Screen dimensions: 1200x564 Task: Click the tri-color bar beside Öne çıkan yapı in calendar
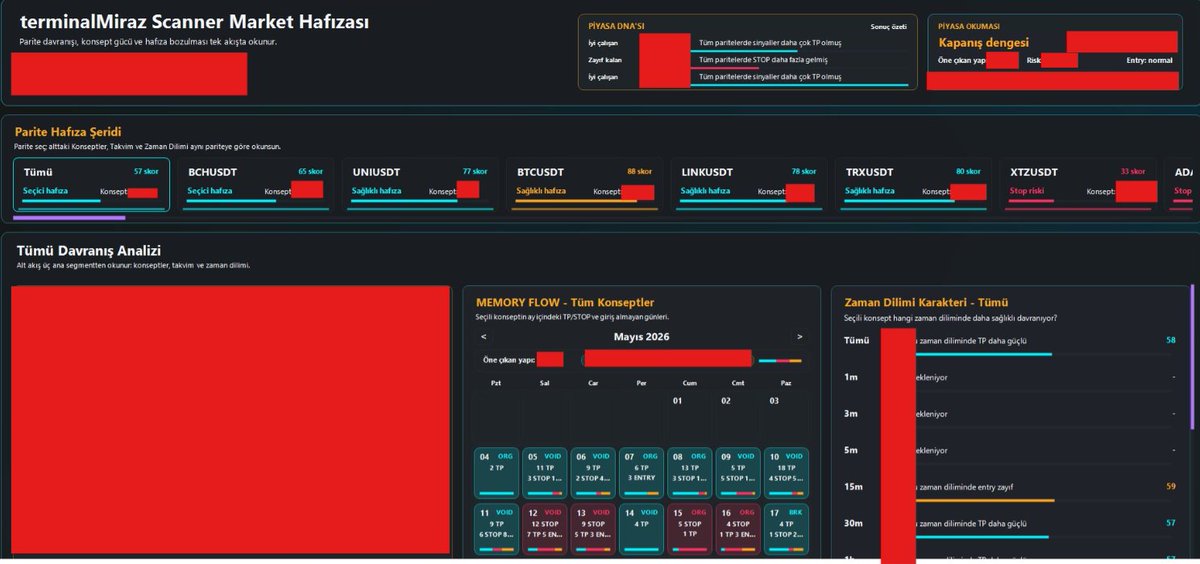780,360
